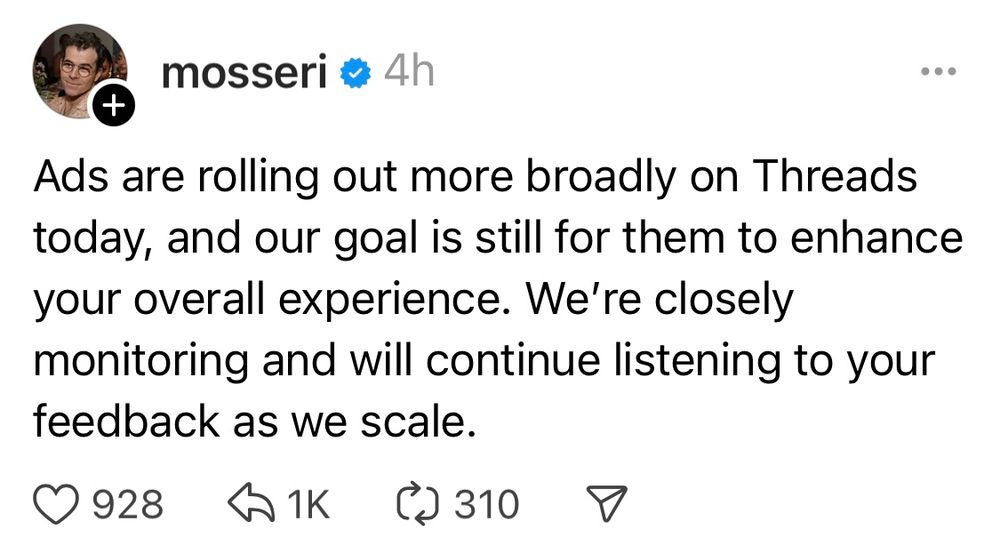Screen dimensions: 1000x555
Task: Click the blue verified badge next to mosseri
Action: click(356, 73)
